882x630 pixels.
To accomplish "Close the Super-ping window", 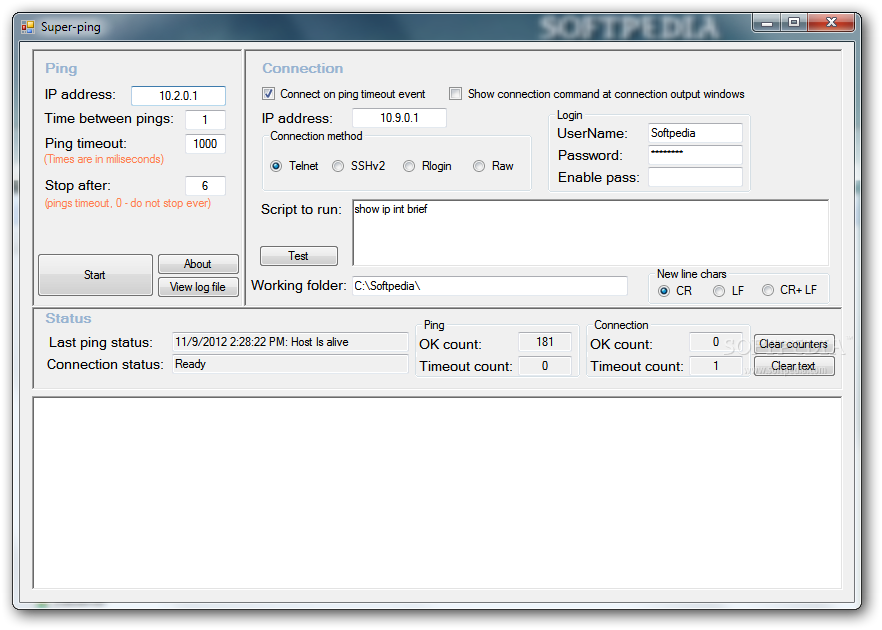I will [831, 22].
